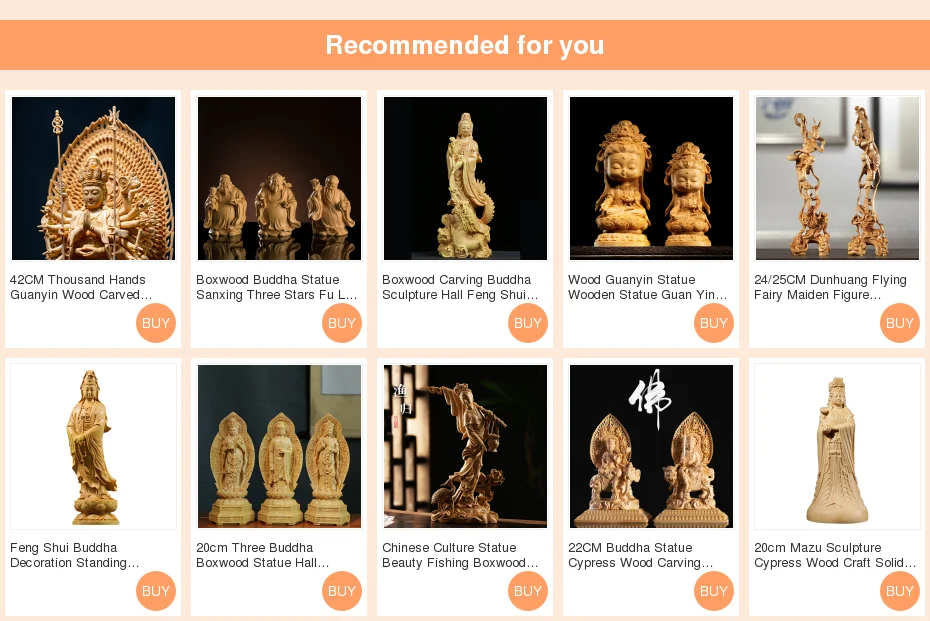Click BUY for 20cm Three Buddha Boxwood Statue

click(342, 591)
